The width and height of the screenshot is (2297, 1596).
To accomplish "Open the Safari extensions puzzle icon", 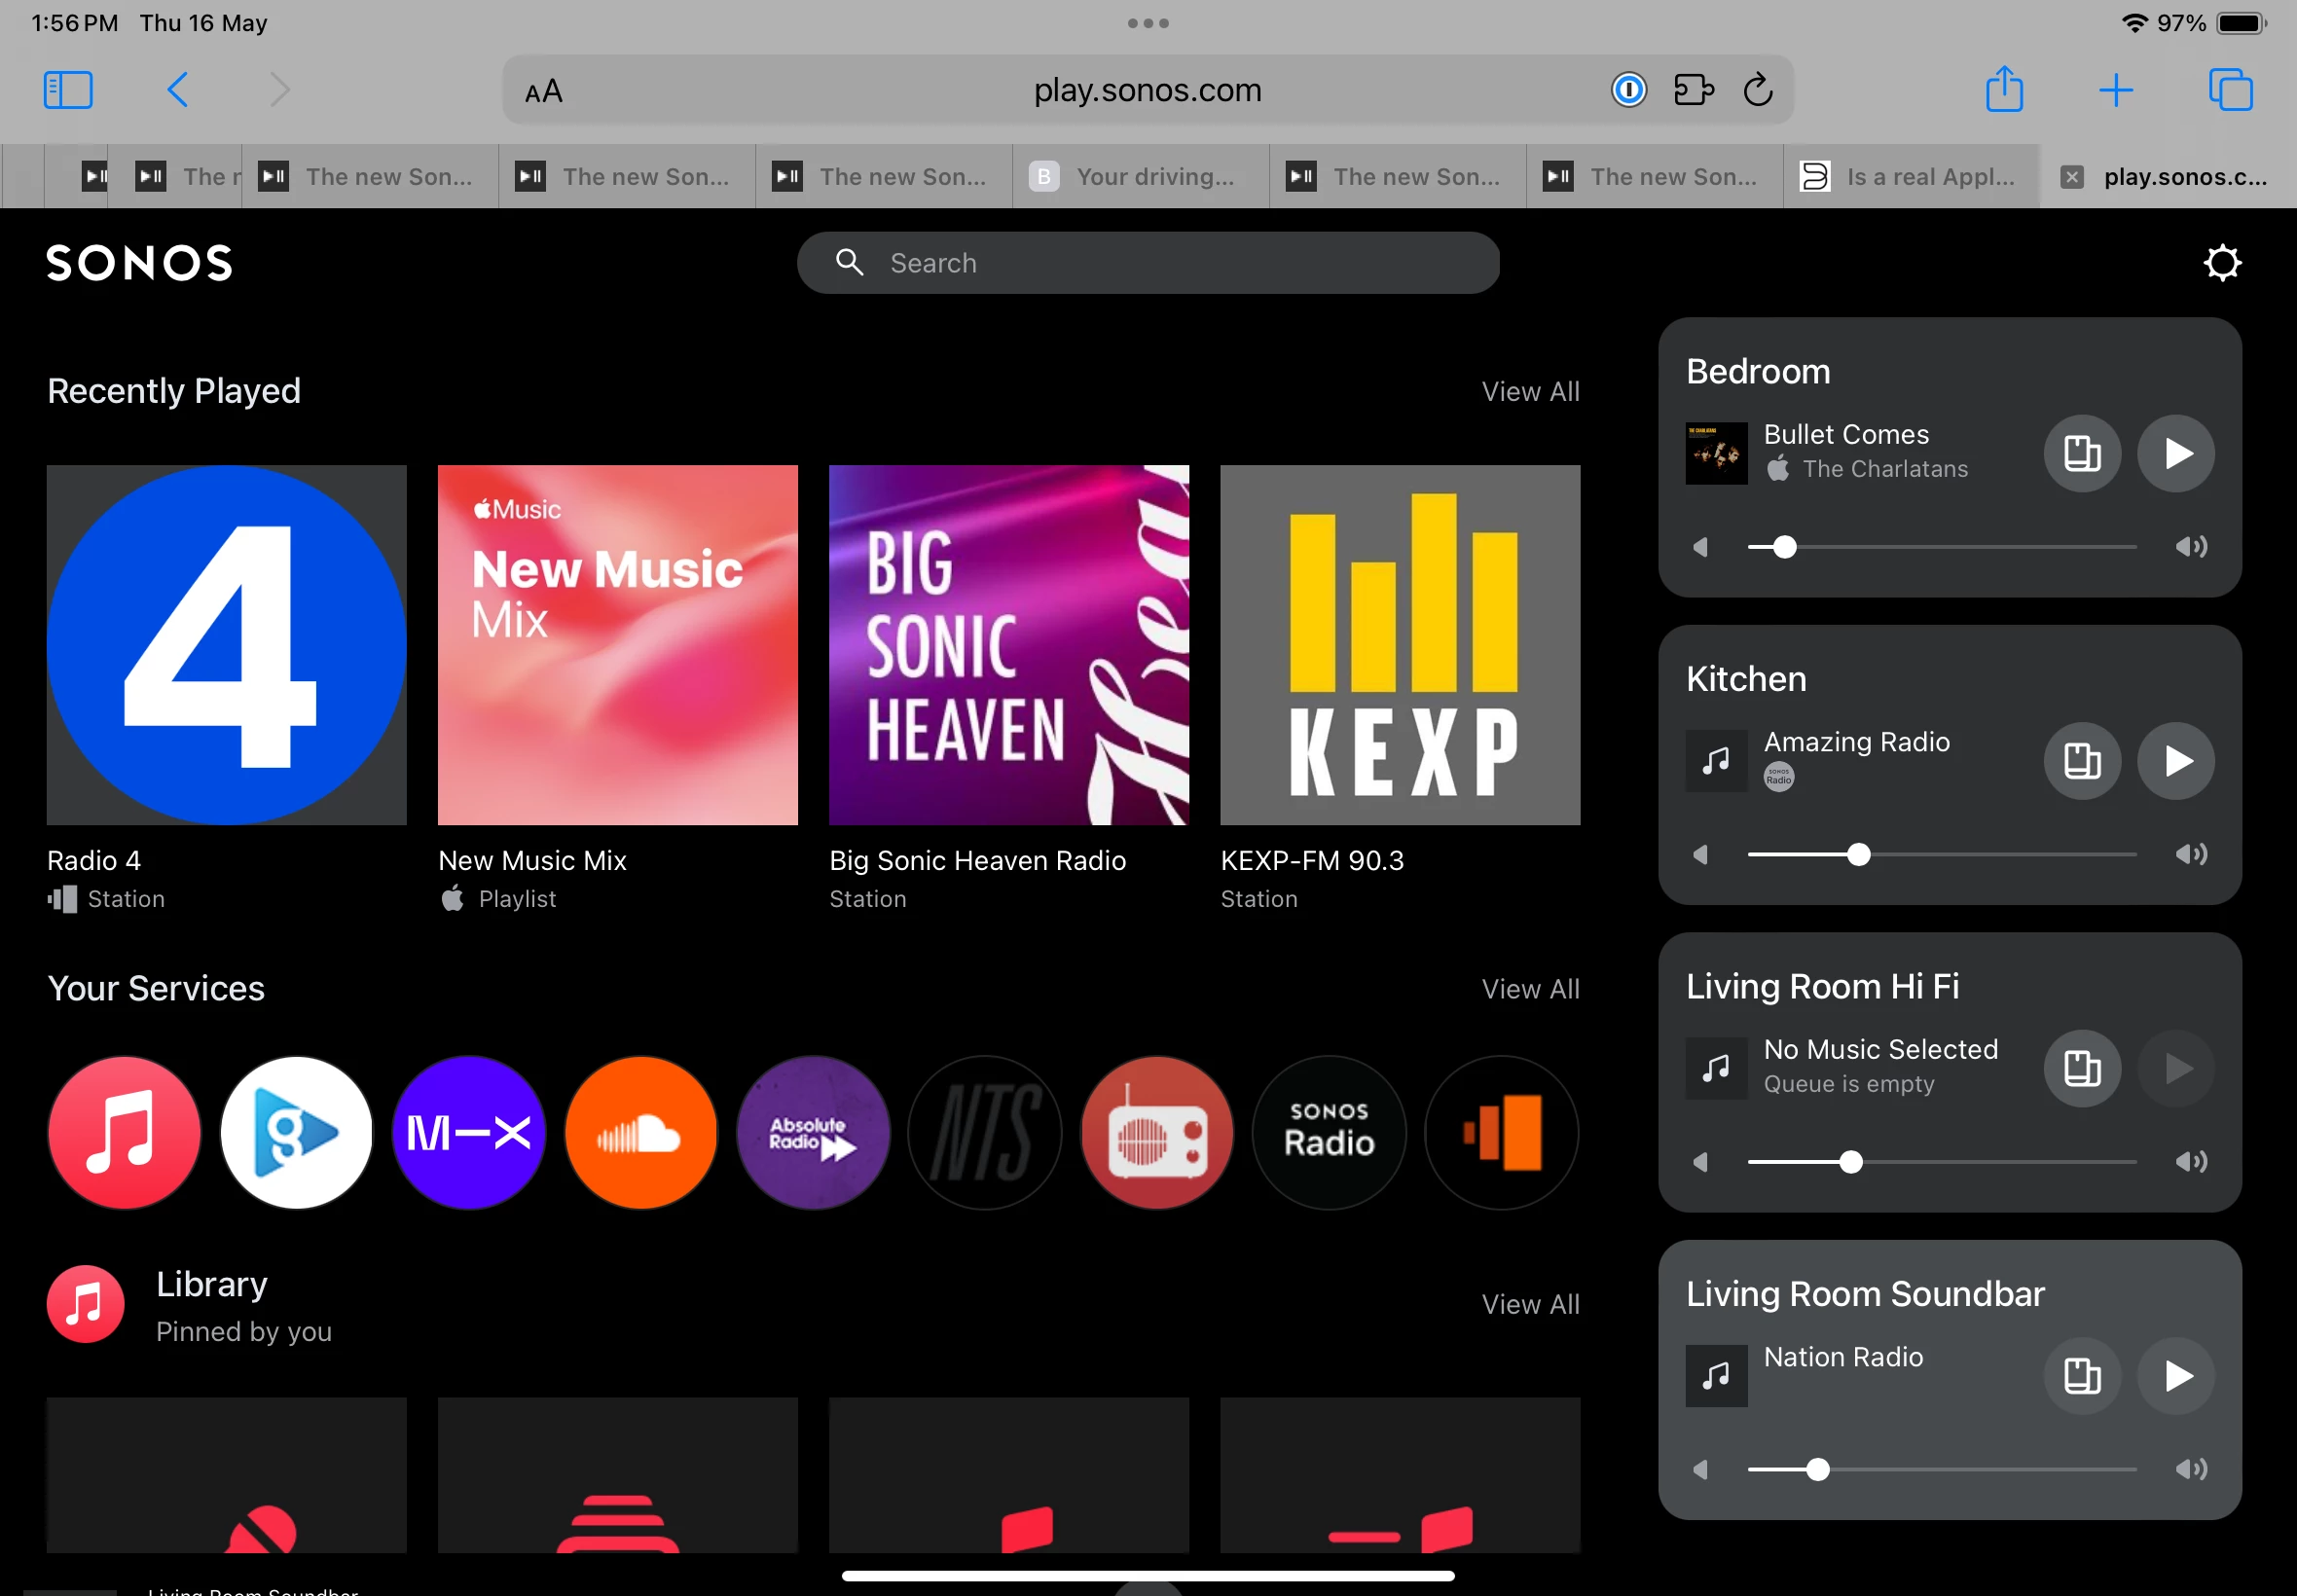I will click(x=1694, y=90).
